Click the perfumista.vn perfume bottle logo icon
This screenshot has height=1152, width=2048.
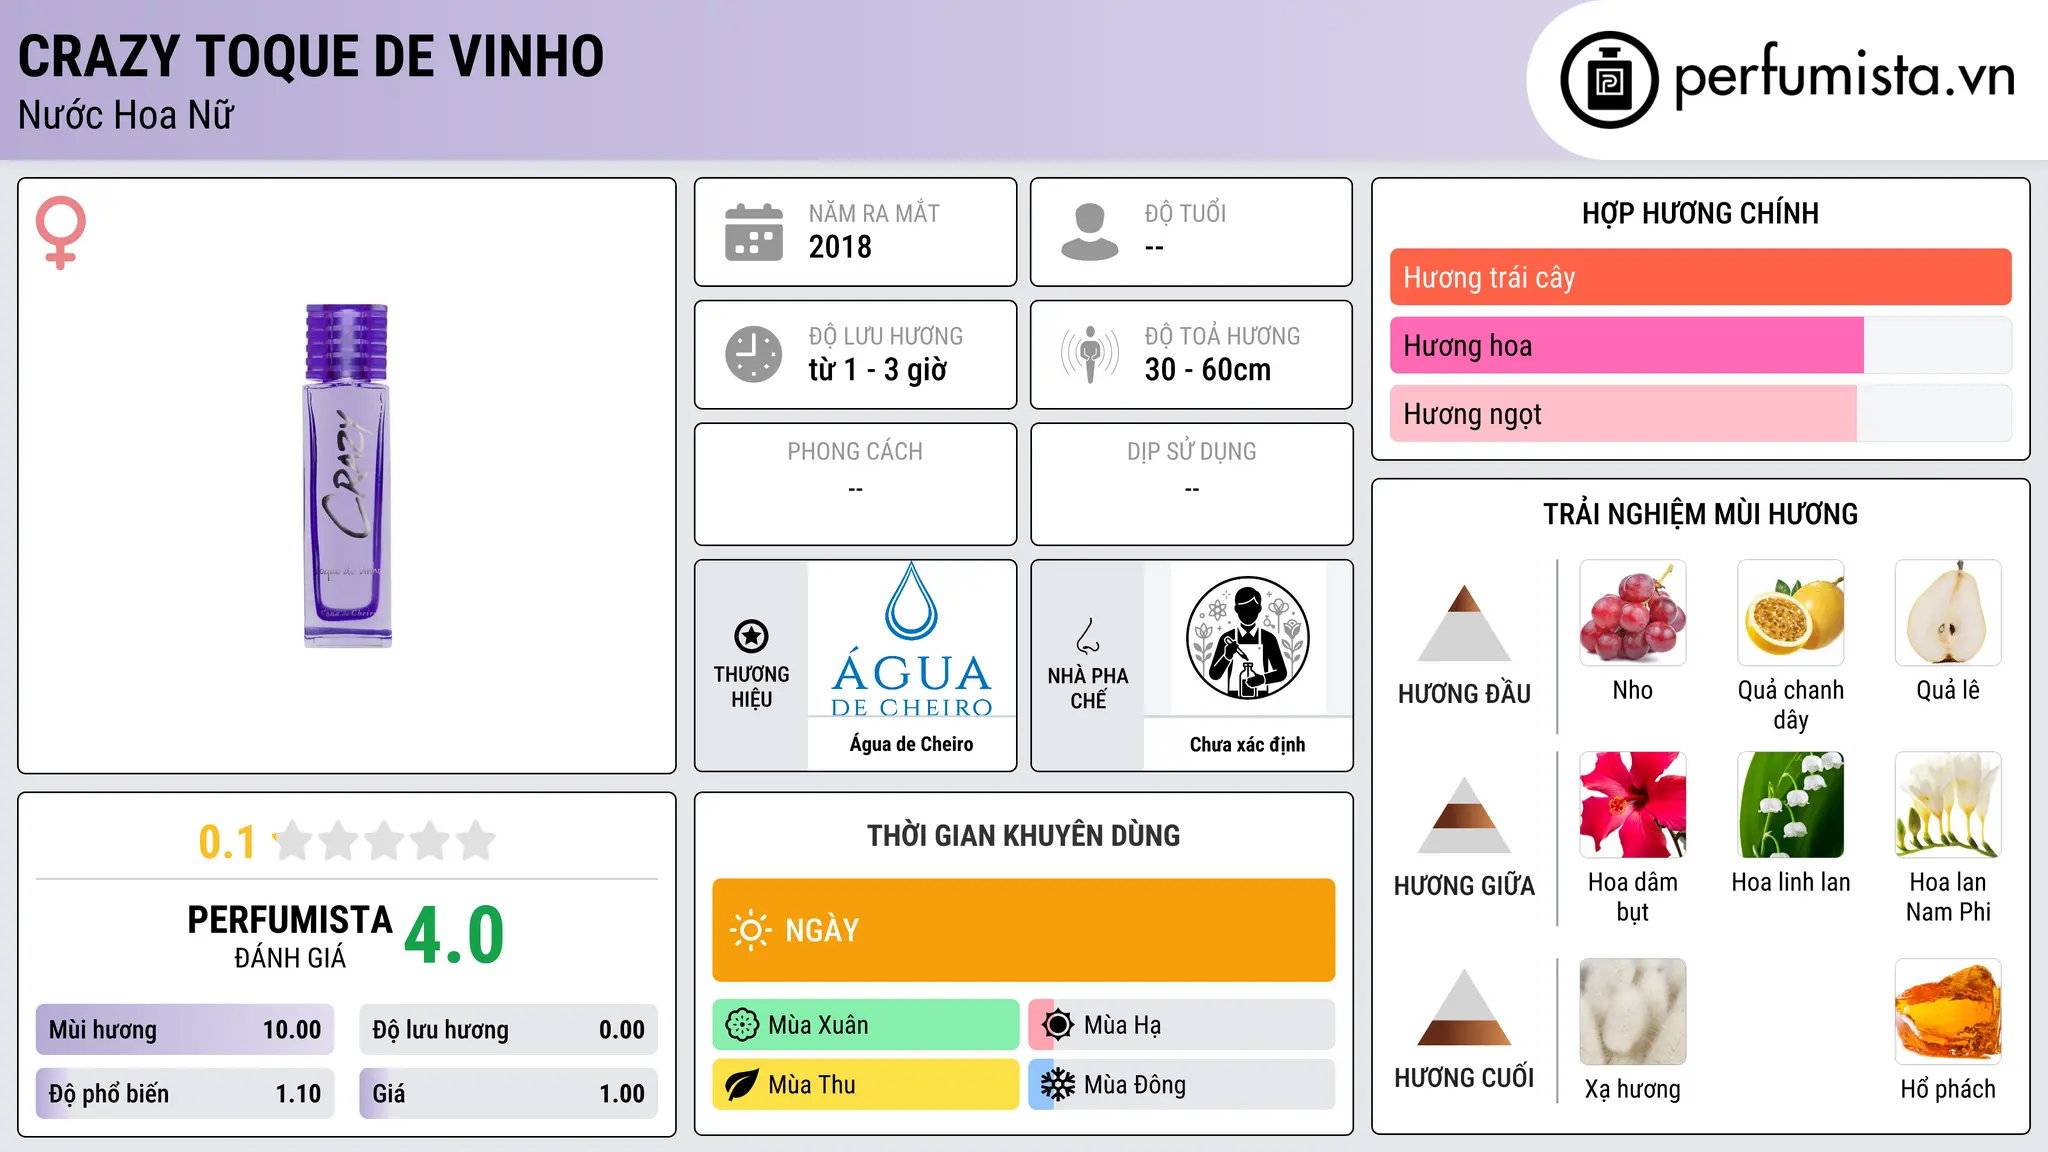(x=1609, y=80)
